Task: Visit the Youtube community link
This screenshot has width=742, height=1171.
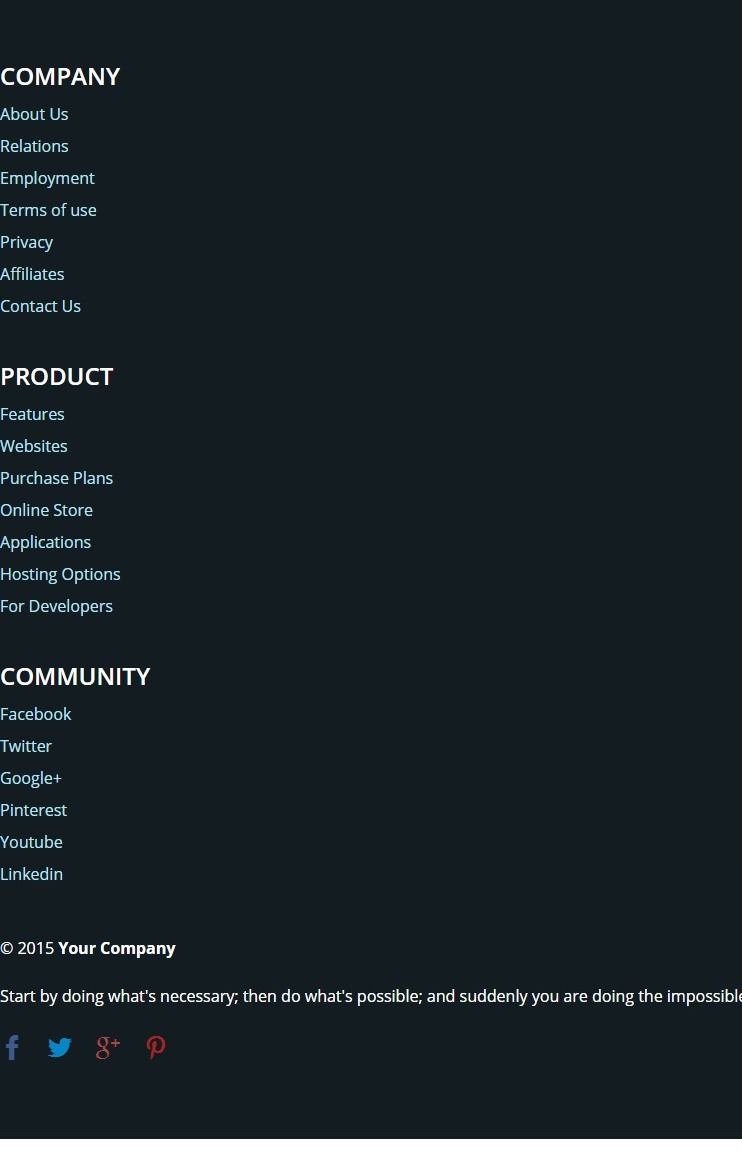Action: coord(31,842)
